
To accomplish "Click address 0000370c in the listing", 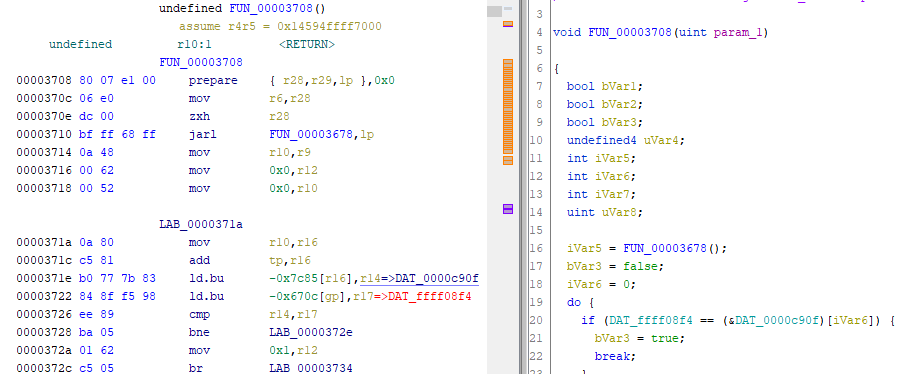I will pyautogui.click(x=43, y=98).
